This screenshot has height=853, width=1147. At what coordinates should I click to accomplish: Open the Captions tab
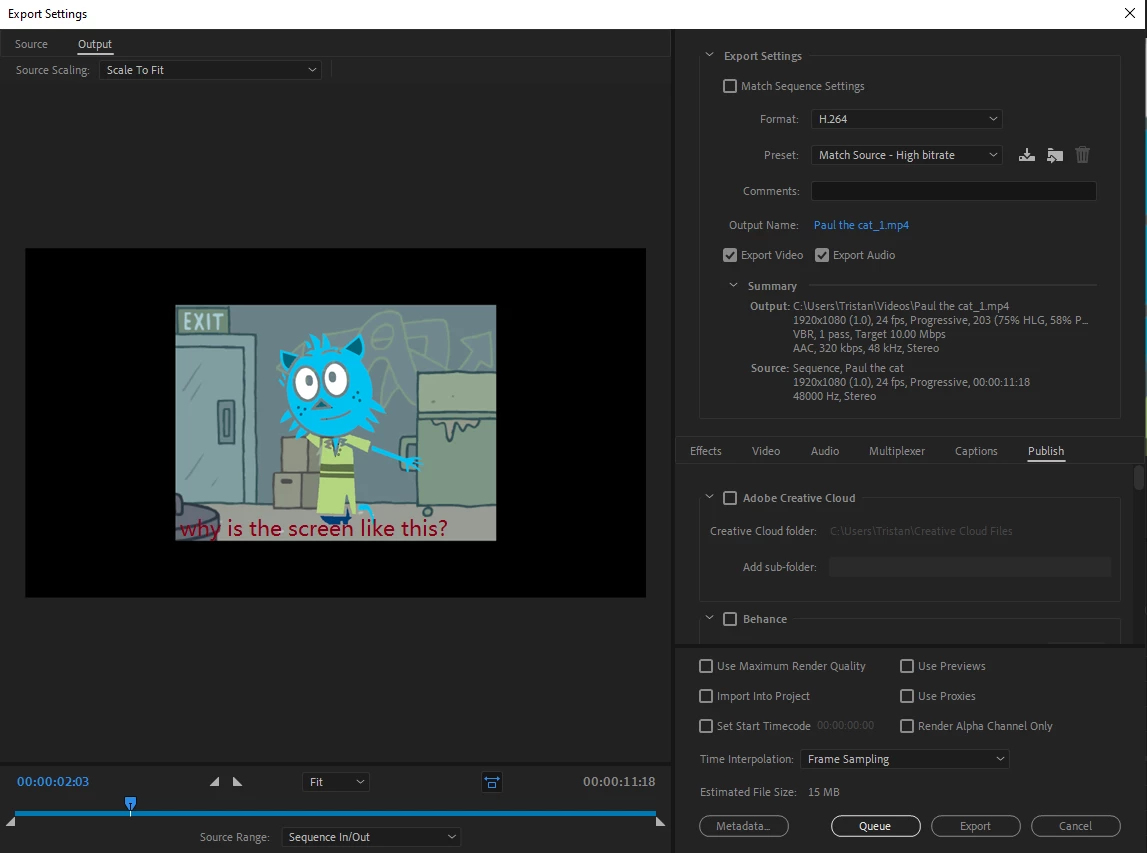[x=976, y=451]
